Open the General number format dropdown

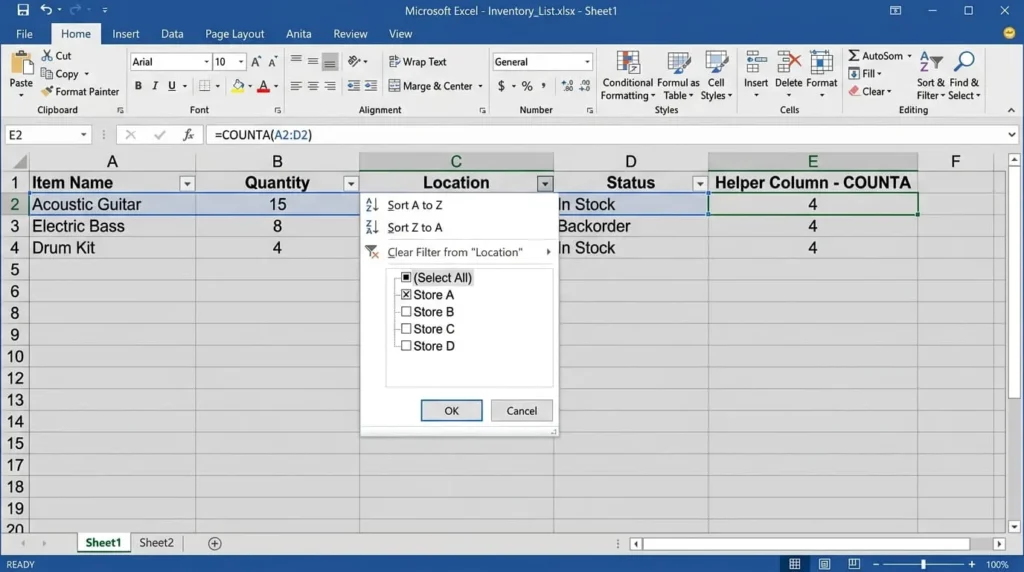[x=587, y=61]
